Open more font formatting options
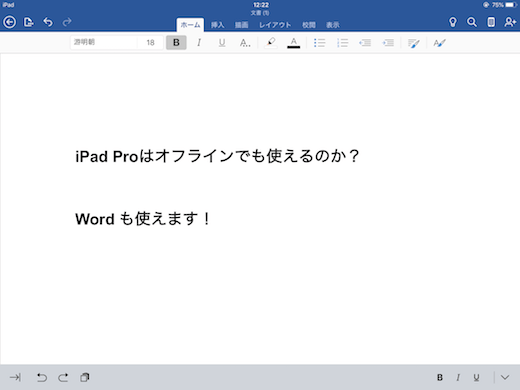Viewport: 520px width, 390px height. [245, 42]
